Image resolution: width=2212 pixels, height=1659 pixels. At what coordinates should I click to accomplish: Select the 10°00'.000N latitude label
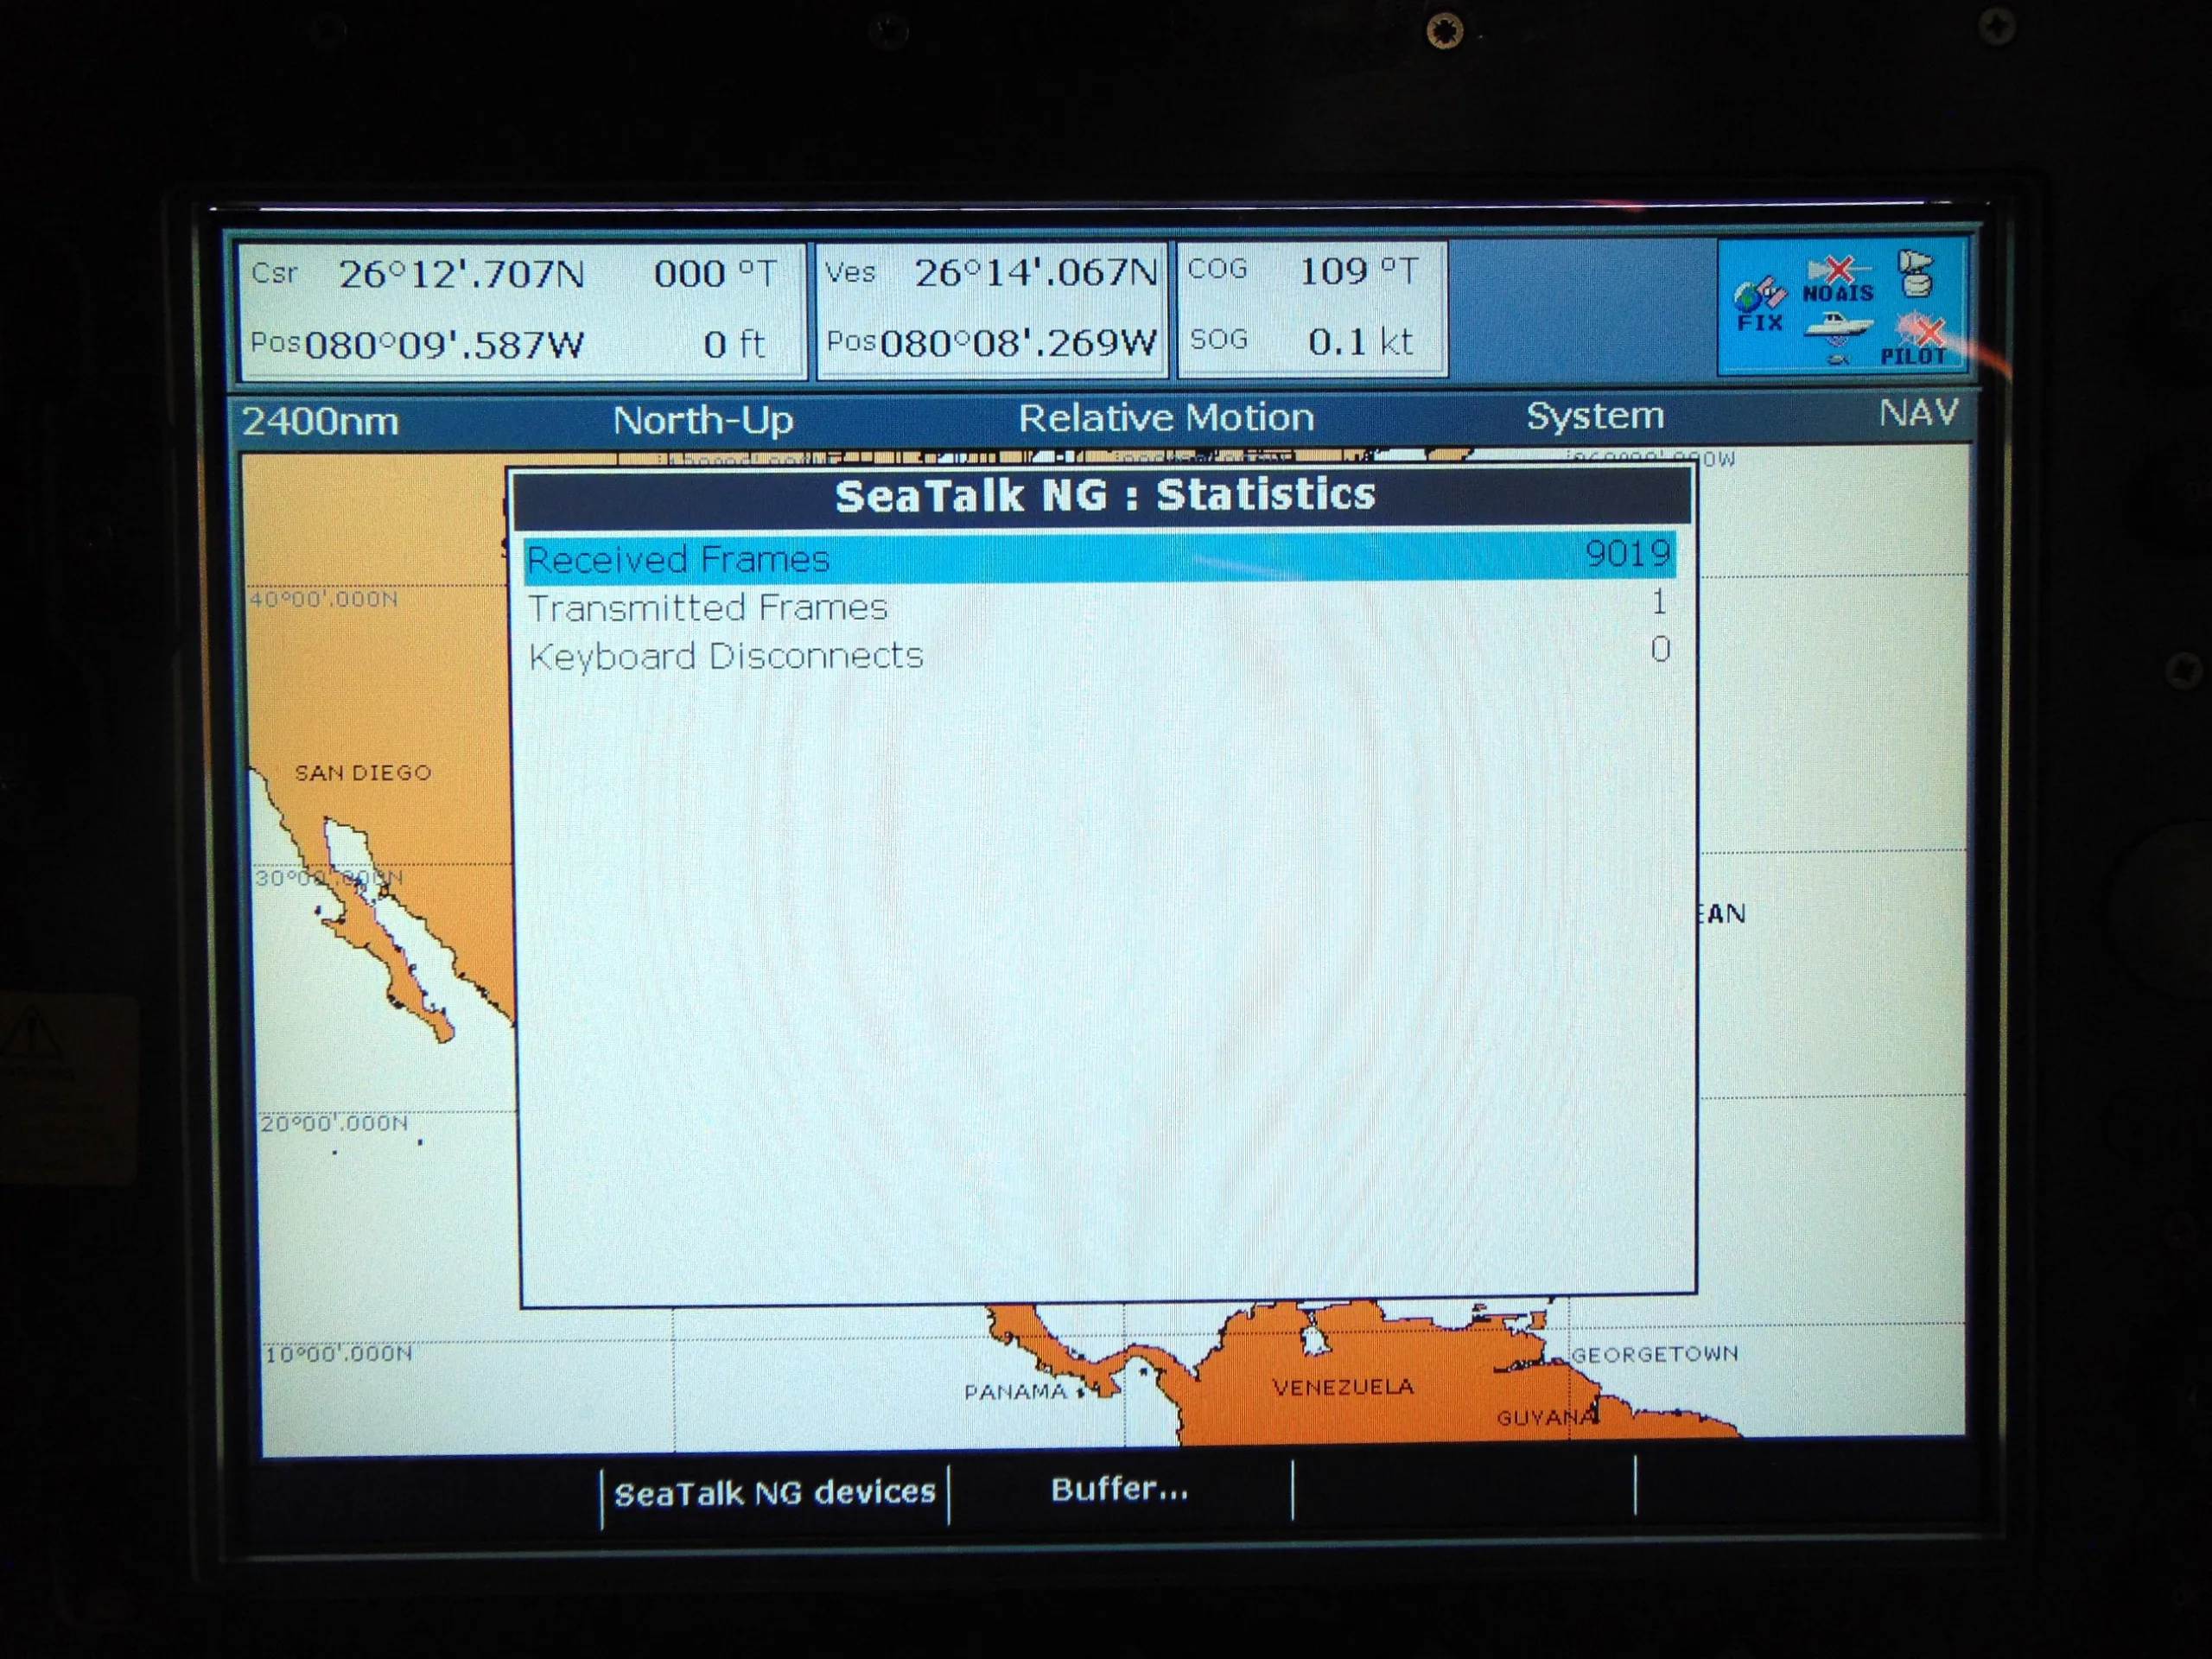click(x=338, y=1354)
